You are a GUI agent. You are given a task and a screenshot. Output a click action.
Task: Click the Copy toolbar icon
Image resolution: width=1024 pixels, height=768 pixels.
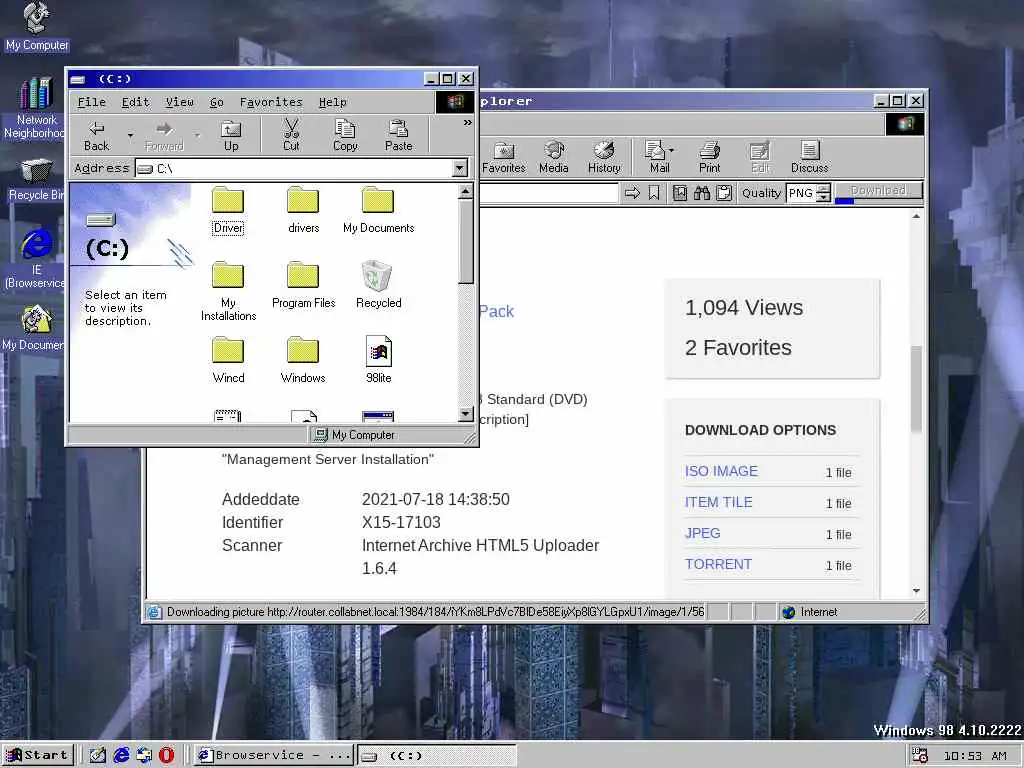(x=345, y=136)
